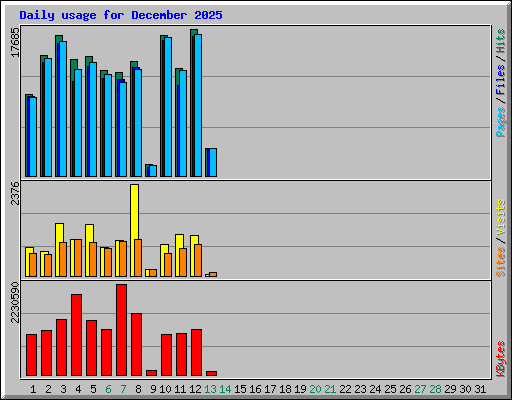Click day 1 label on the axis
The height and width of the screenshot is (400, 512).
pyautogui.click(x=33, y=389)
